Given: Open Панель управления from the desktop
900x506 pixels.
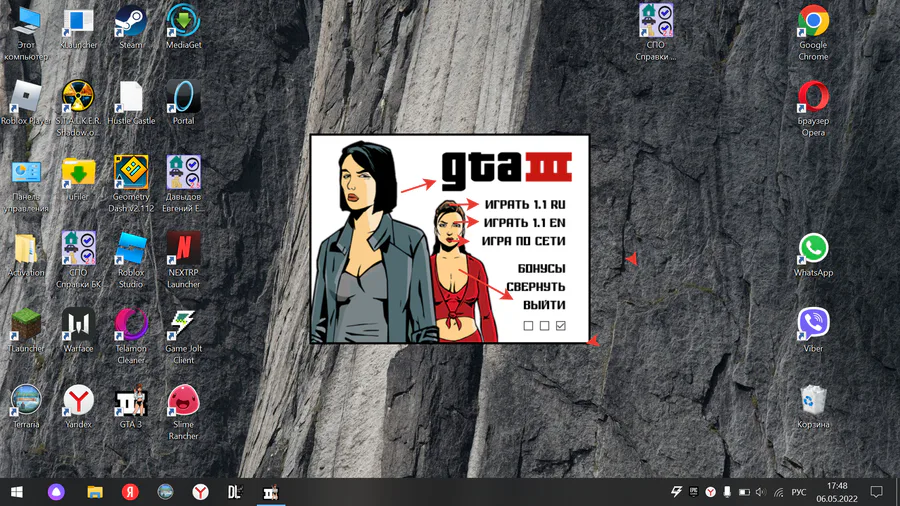Looking at the screenshot, I should [x=26, y=184].
